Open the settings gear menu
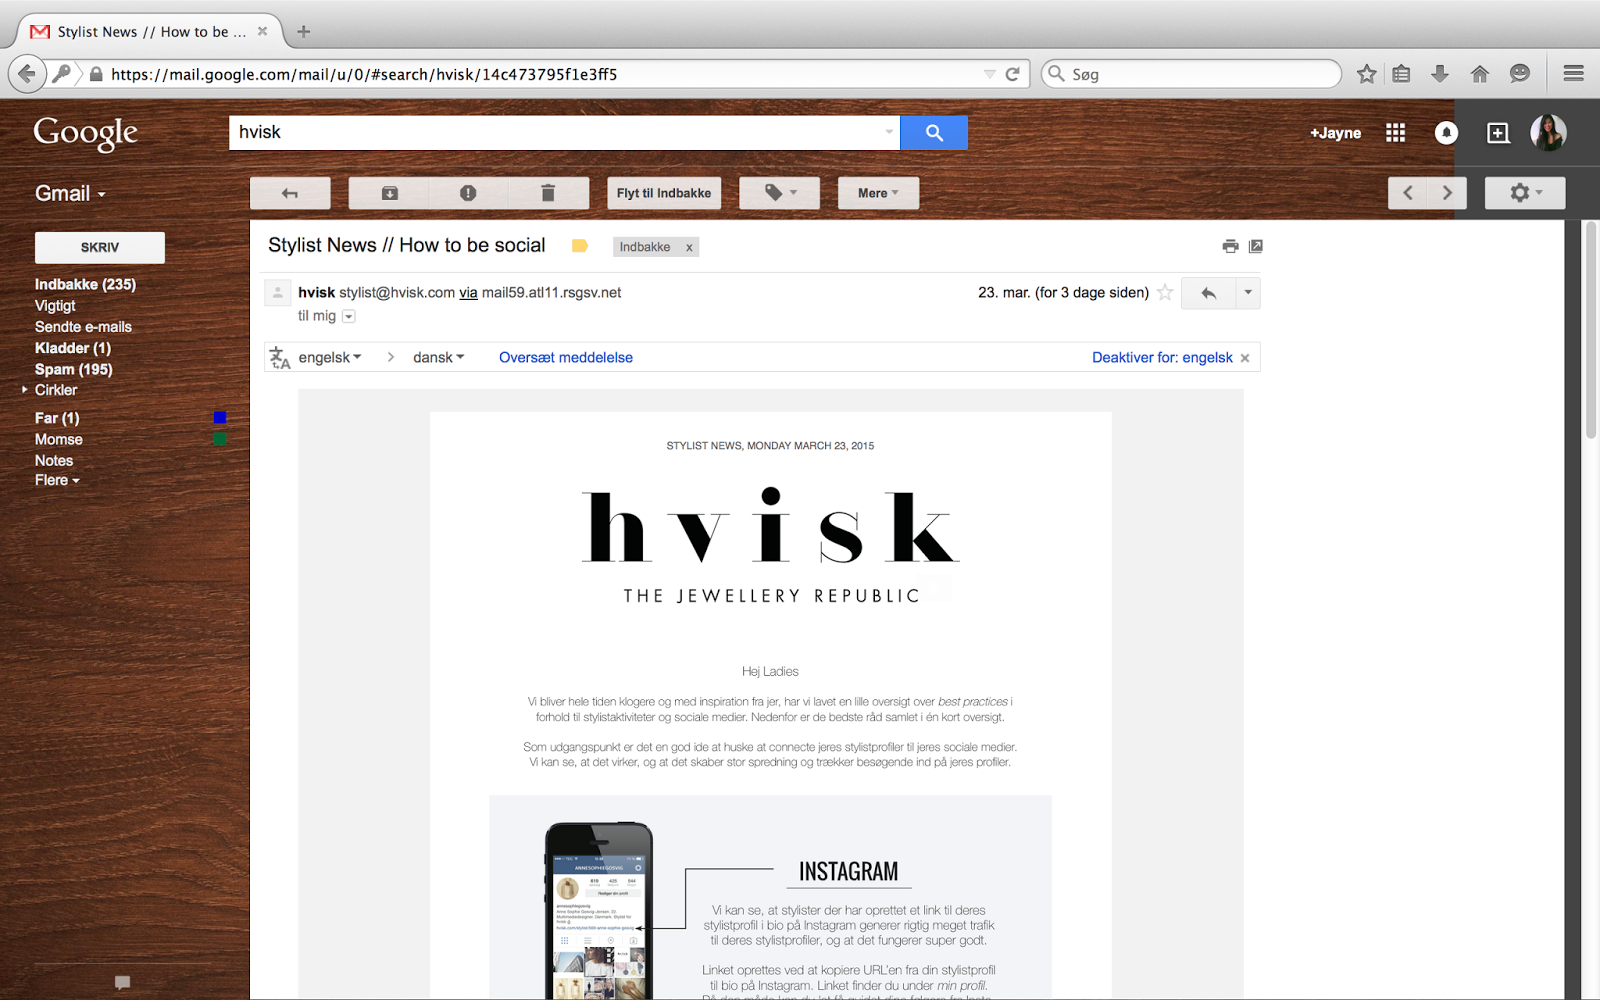Screen dimensions: 1600x1000 [1525, 193]
